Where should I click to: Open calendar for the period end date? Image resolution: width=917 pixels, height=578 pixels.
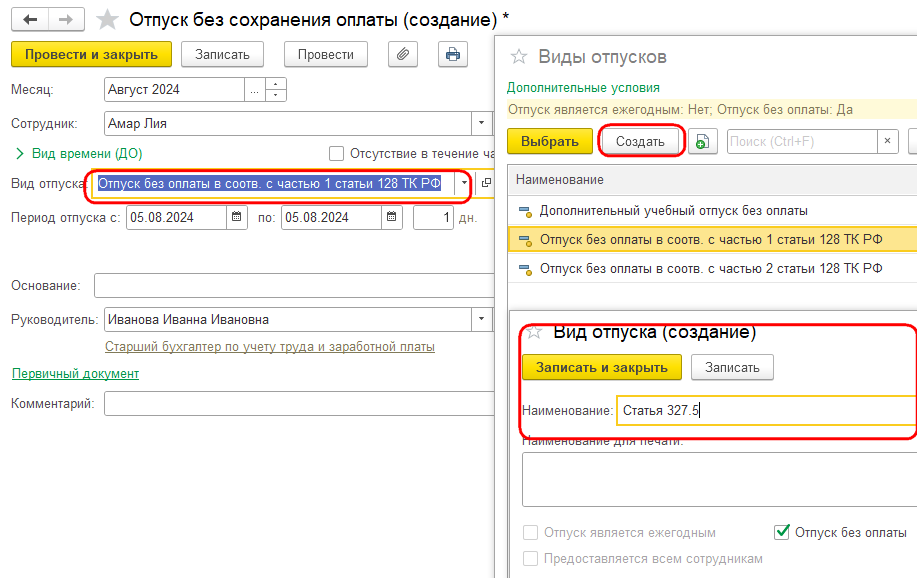pos(392,217)
